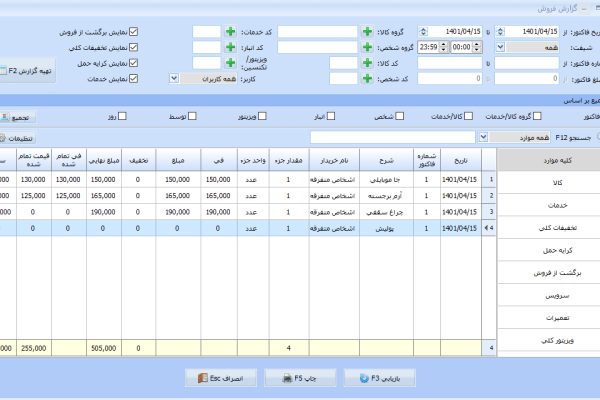The image size is (600, 400).
Task: Click the چراغ سقفی row description cell
Action: point(386,212)
